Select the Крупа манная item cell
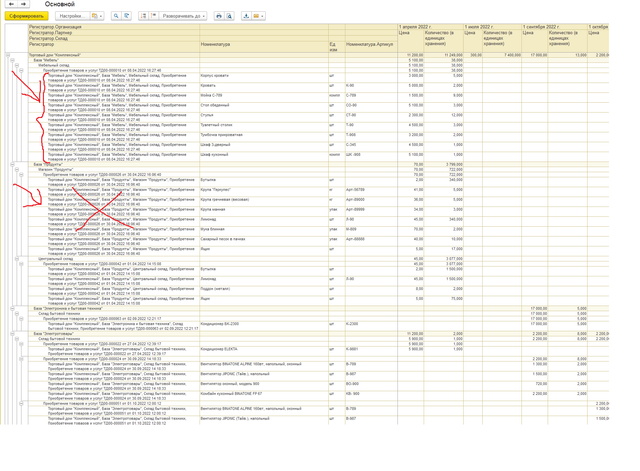Screen dimensions: 640x471 (x=264, y=212)
